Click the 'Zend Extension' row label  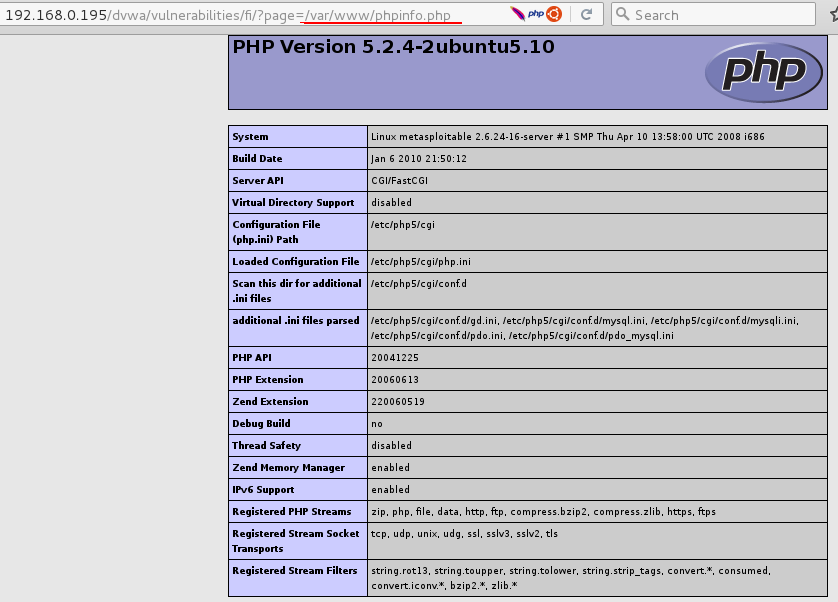click(270, 401)
